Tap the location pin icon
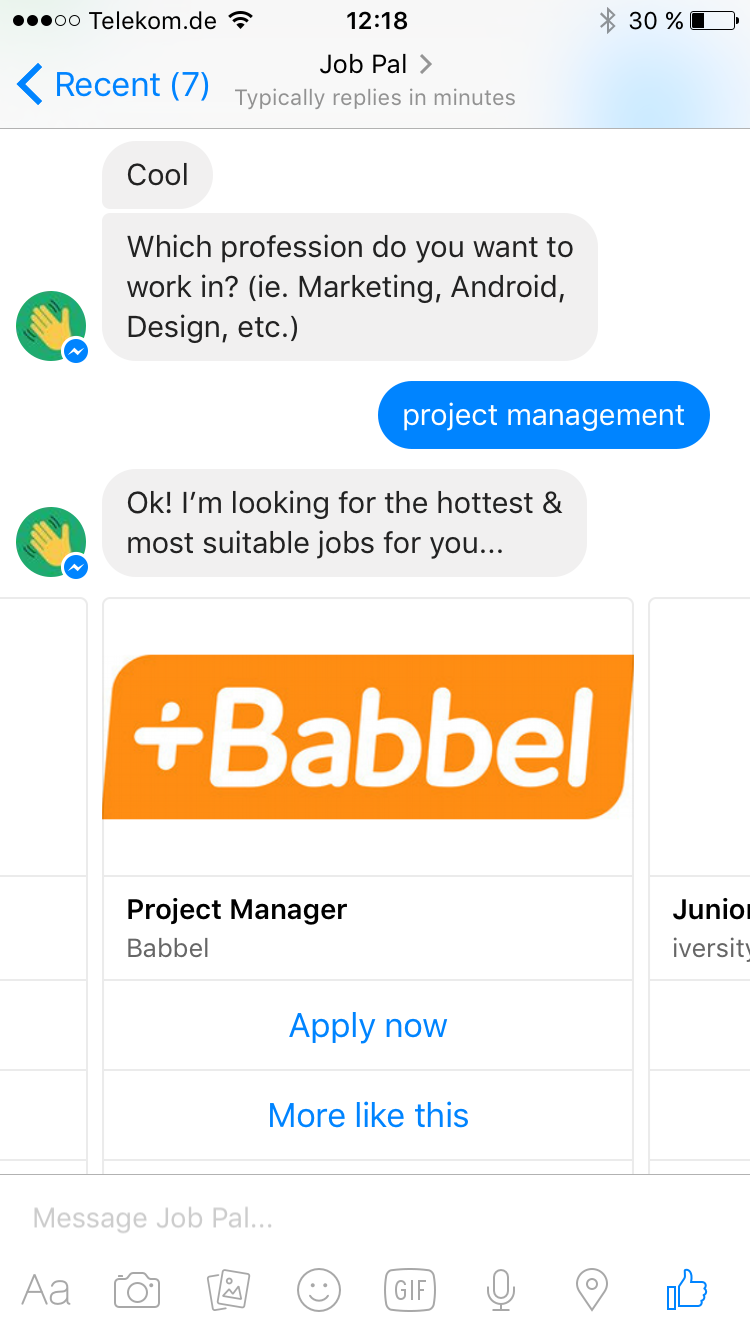Image resolution: width=750 pixels, height=1334 pixels. click(x=592, y=1290)
